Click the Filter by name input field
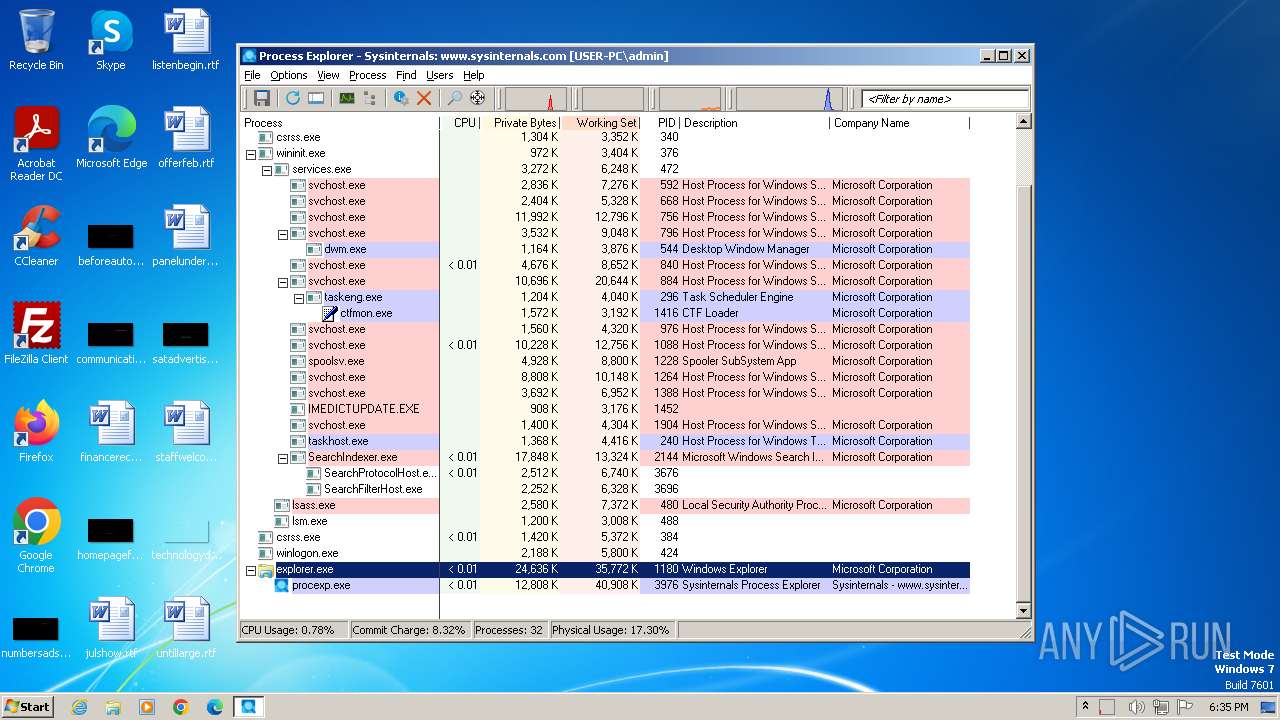This screenshot has width=1280, height=720. [945, 99]
